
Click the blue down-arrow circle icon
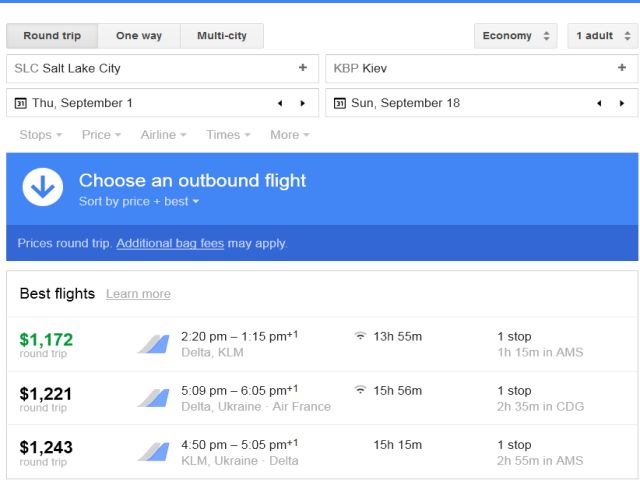pyautogui.click(x=43, y=187)
